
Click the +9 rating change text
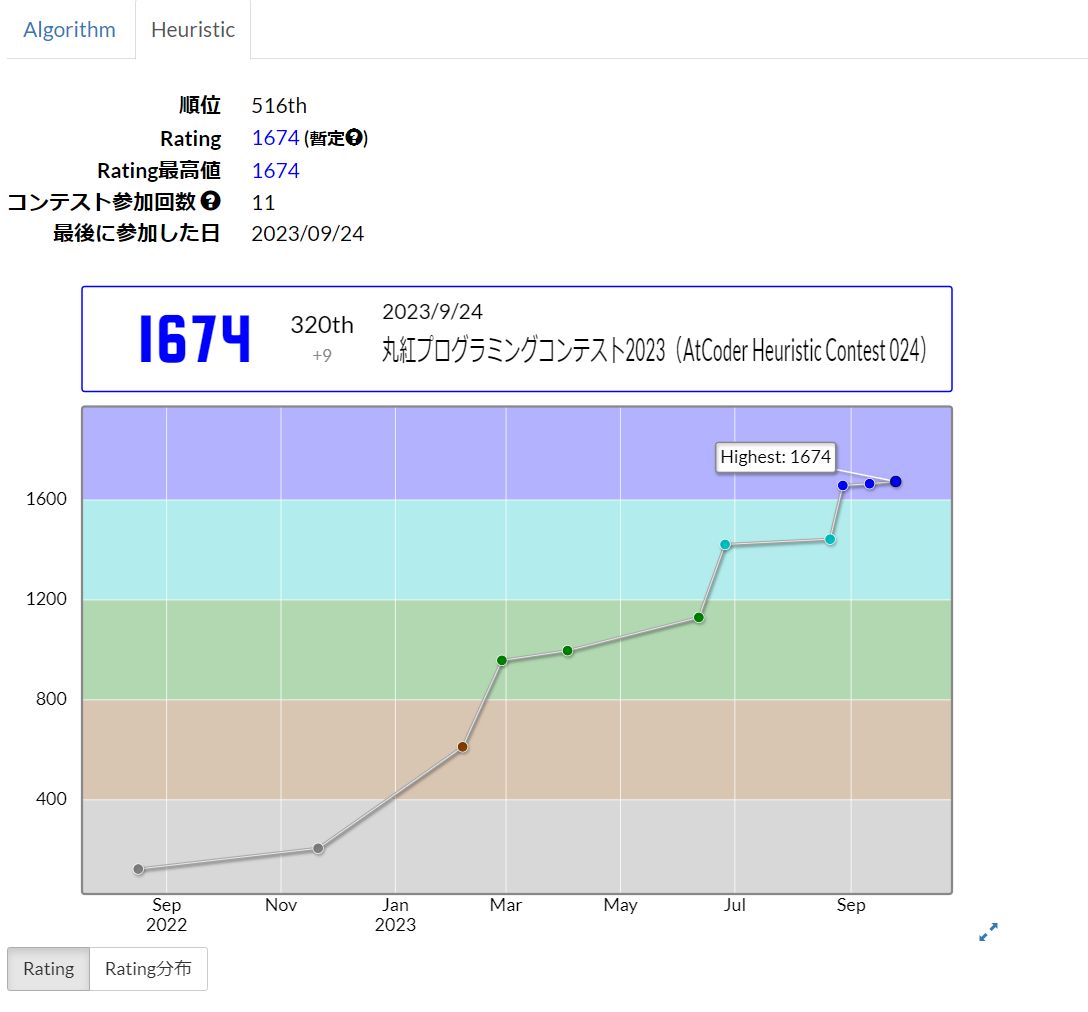click(322, 355)
